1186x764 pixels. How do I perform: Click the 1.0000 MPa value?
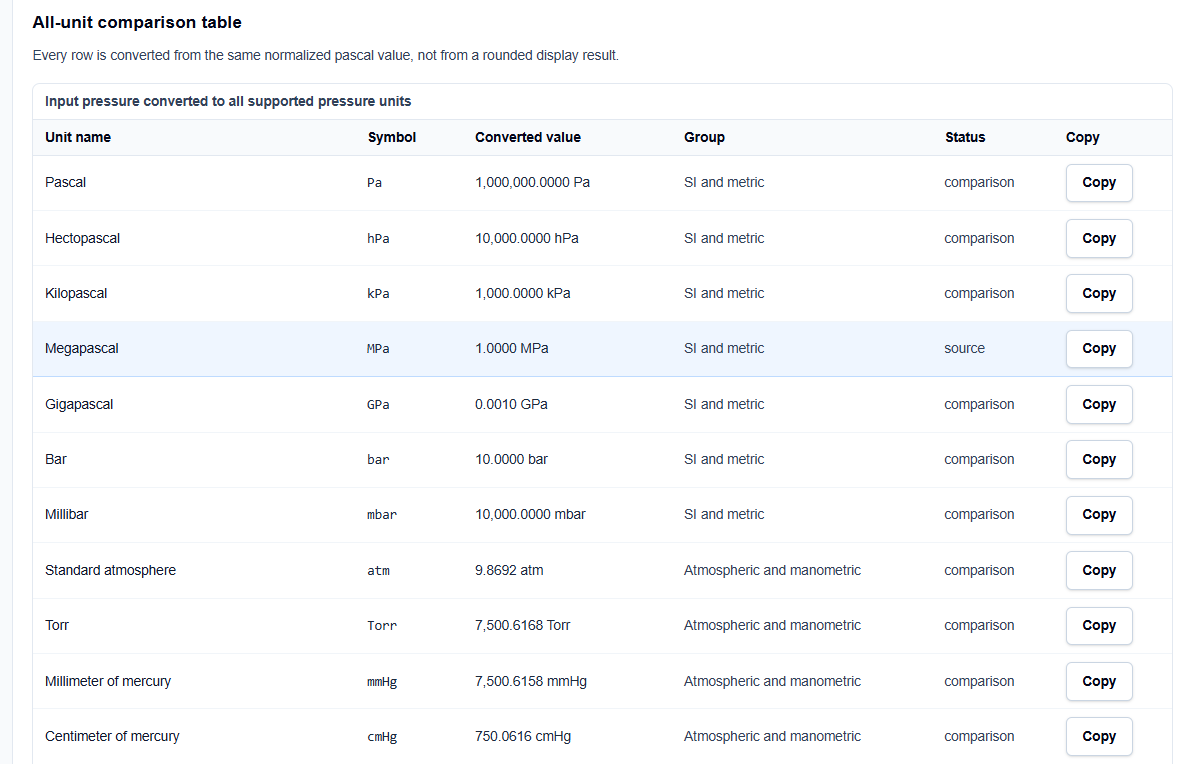coord(511,349)
